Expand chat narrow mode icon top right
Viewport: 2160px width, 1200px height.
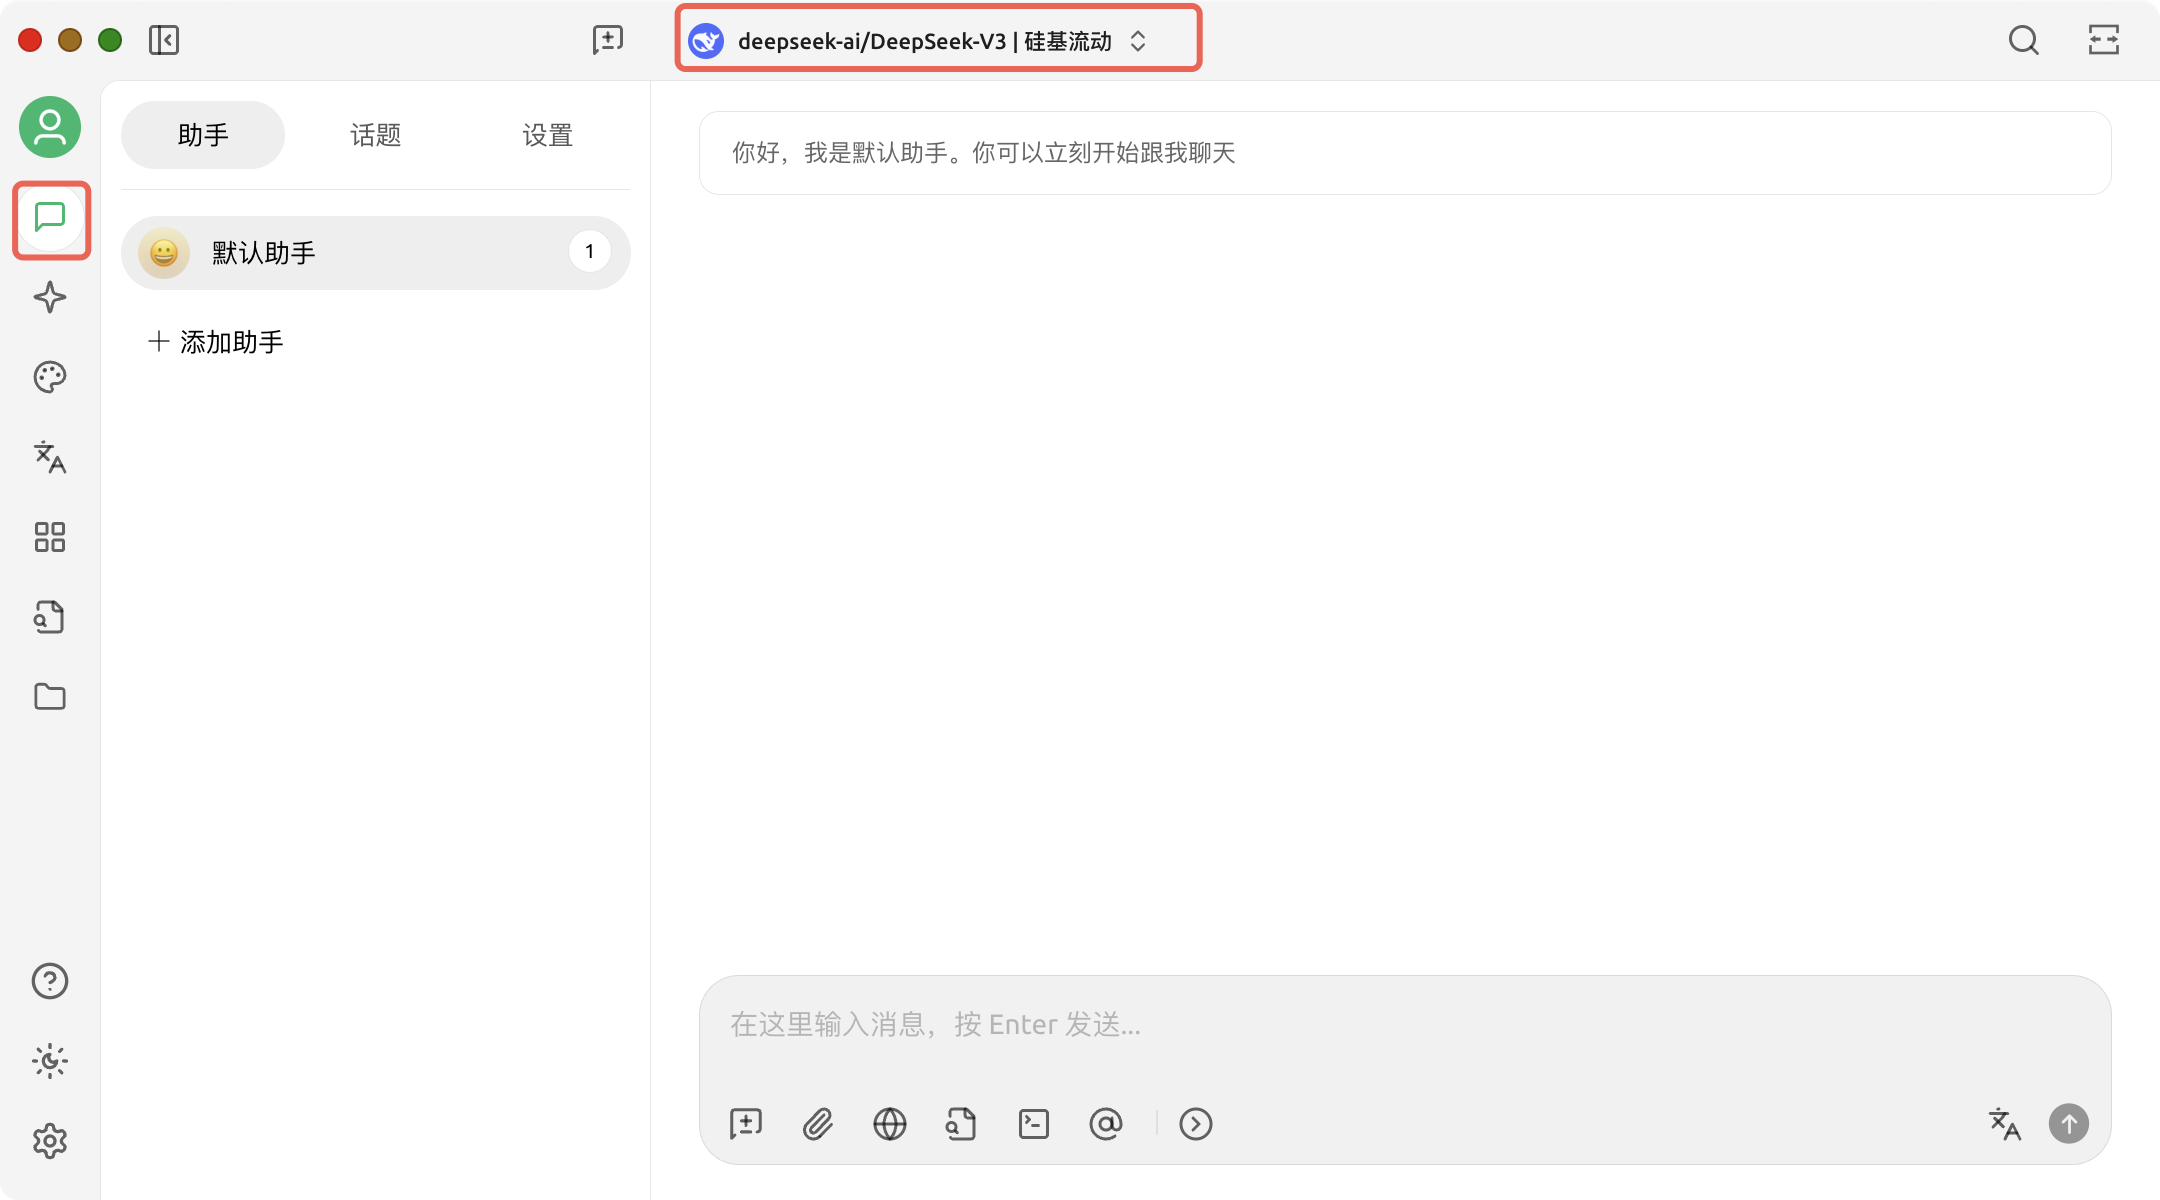point(2104,40)
